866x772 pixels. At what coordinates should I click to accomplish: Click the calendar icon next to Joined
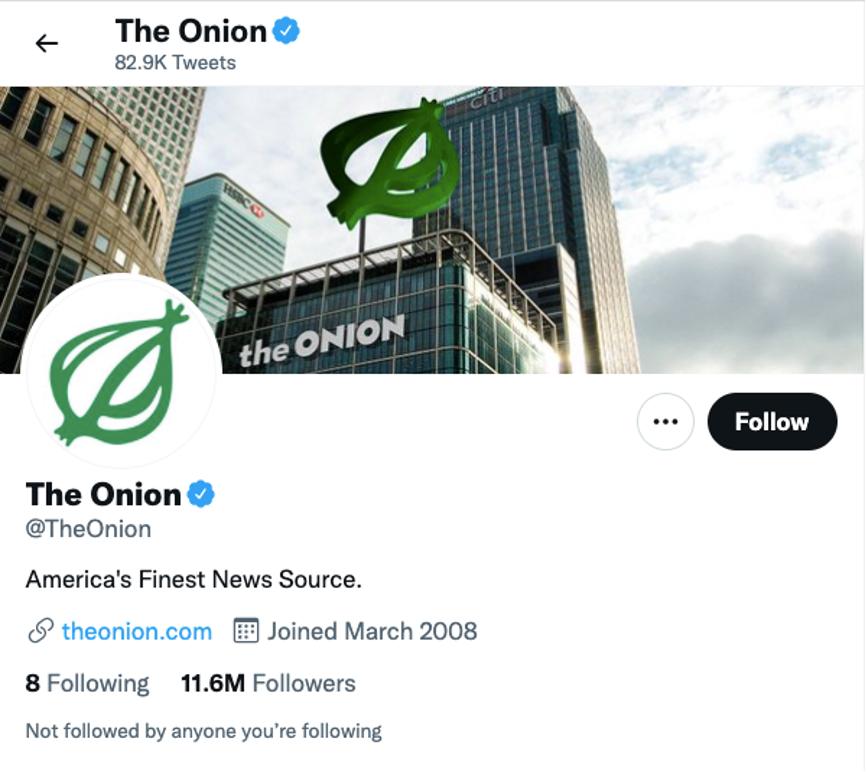point(245,631)
